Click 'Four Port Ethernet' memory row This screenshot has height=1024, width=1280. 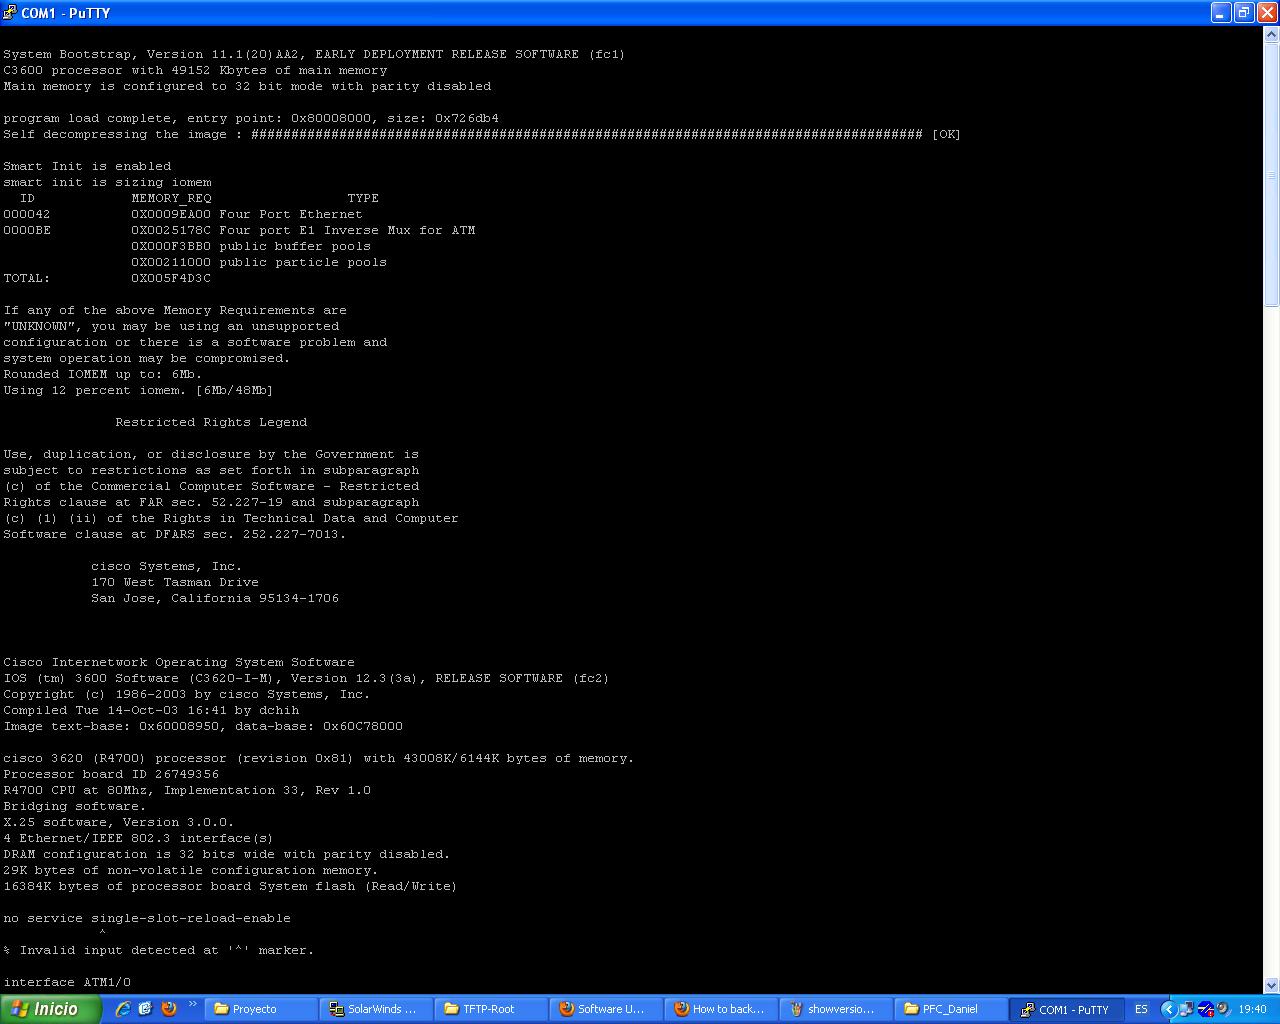tap(183, 214)
